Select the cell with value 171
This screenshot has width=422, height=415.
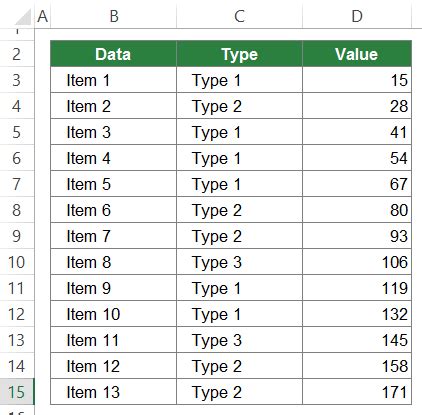[x=357, y=392]
